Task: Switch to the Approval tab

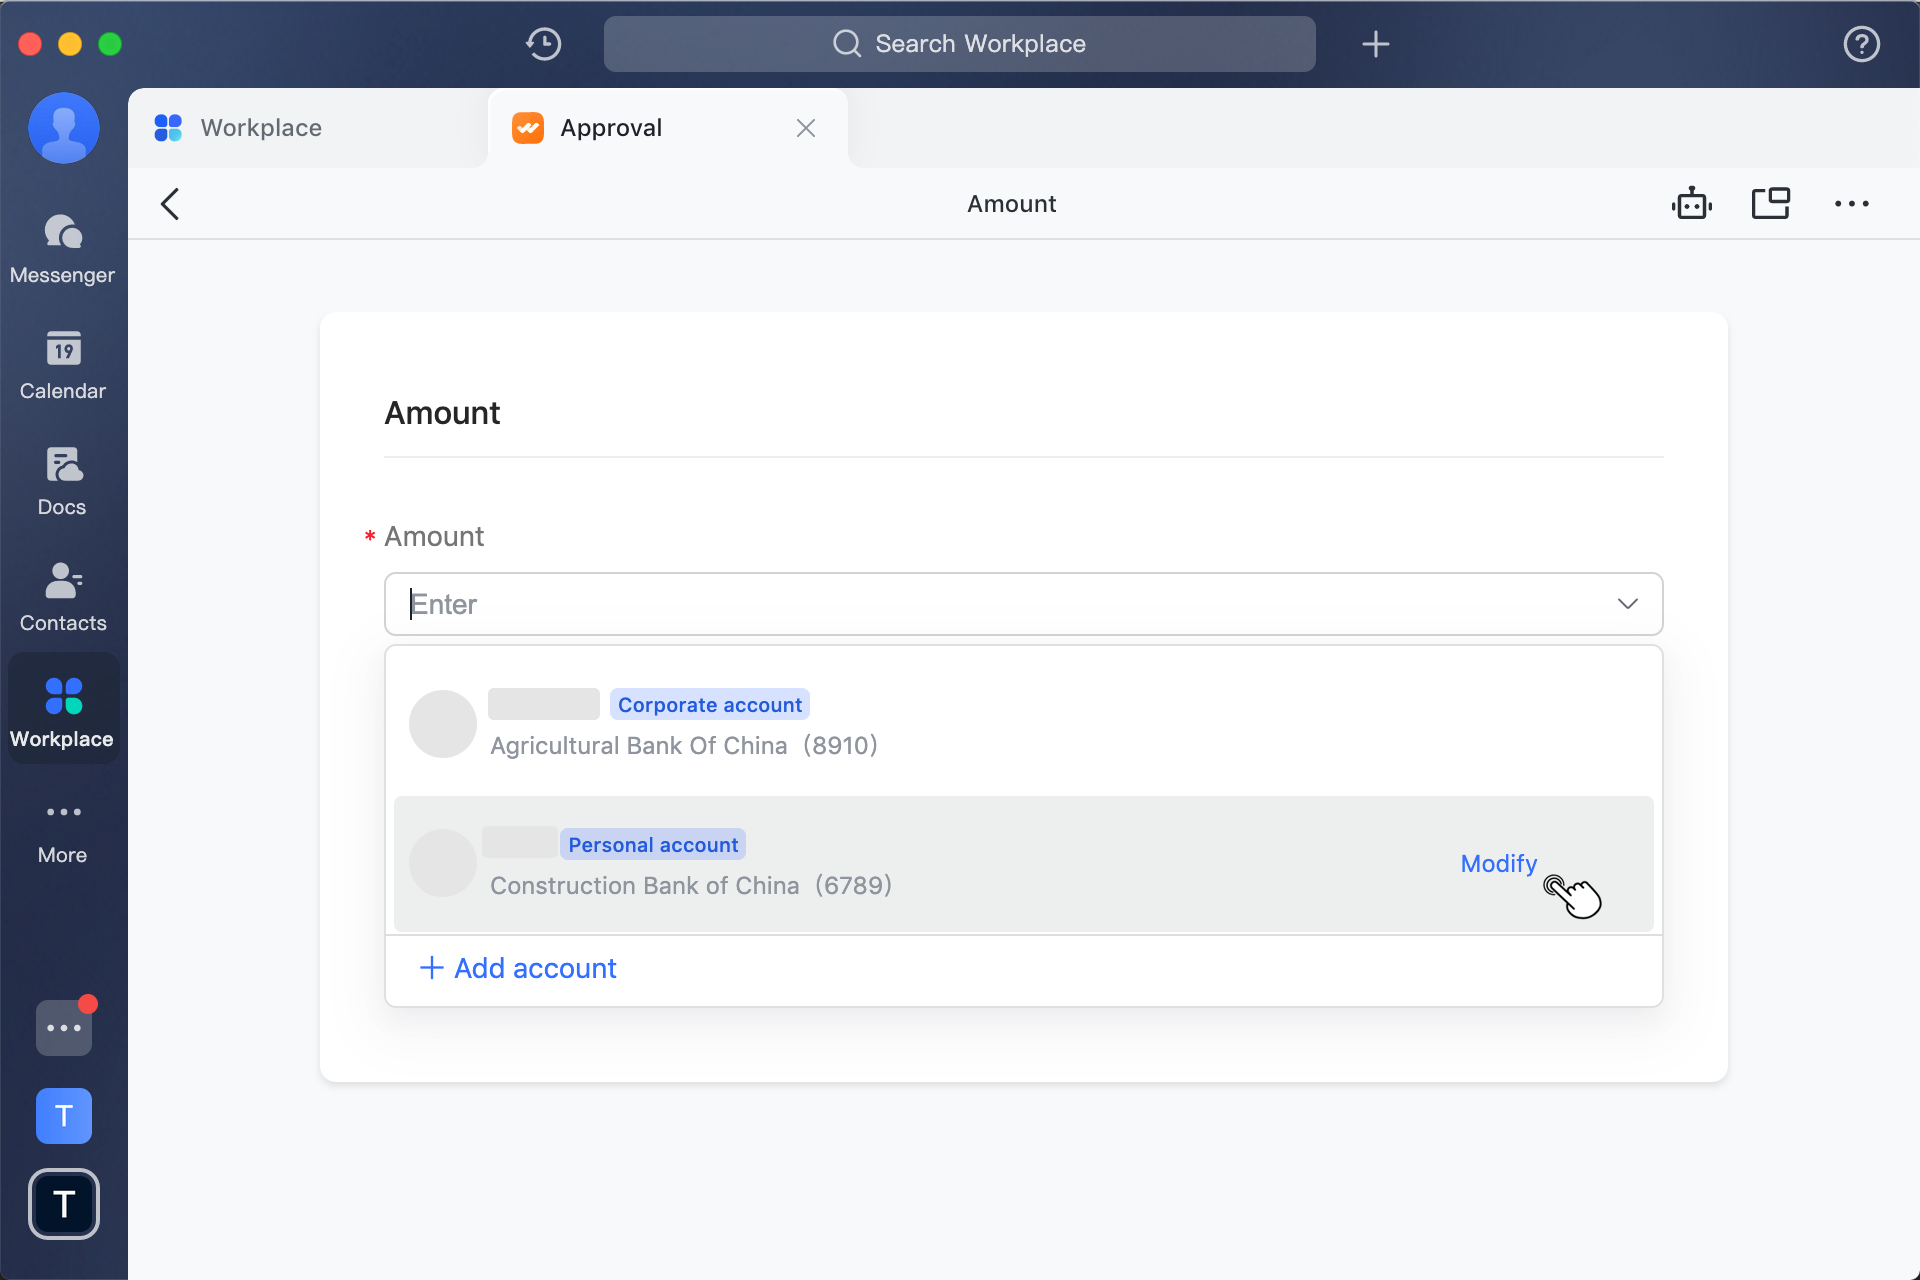Action: (610, 127)
